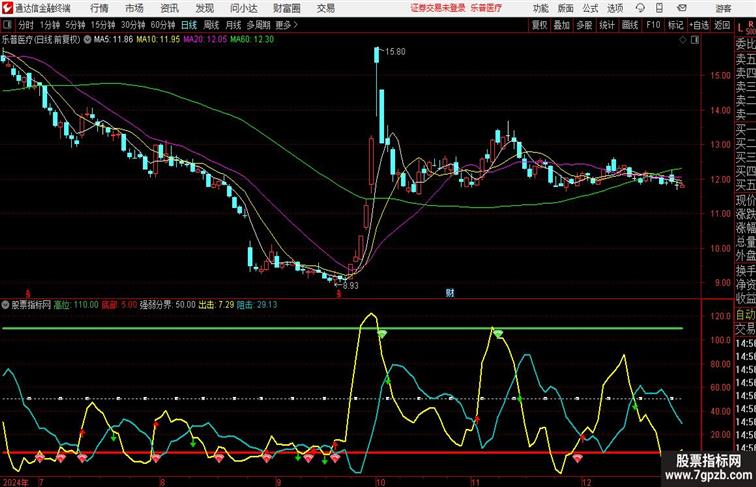756x487 pixels.
Task: Click the 8.93 low price label
Action: point(351,285)
